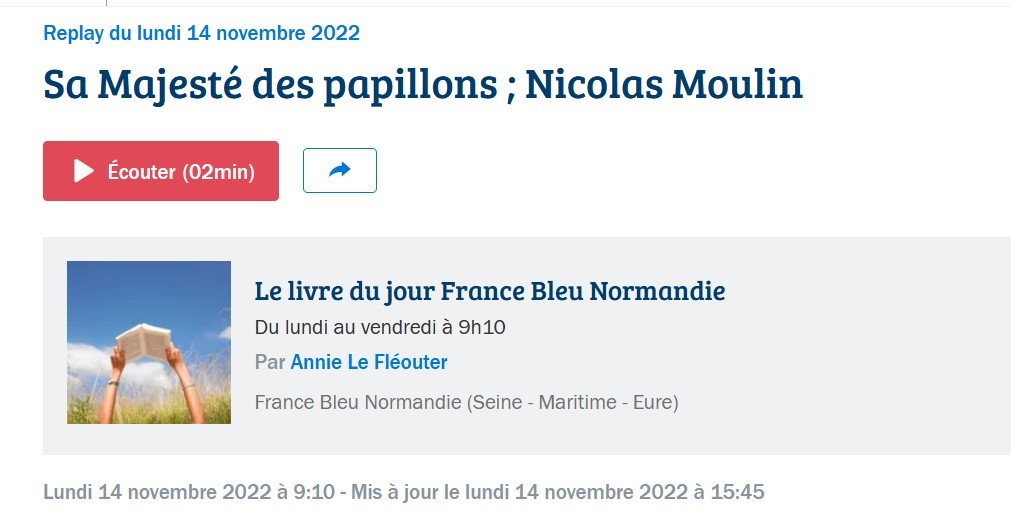Click the Mis à jour à 15:45 timestamp
Viewport: 1011px width, 528px height.
pyautogui.click(x=558, y=492)
